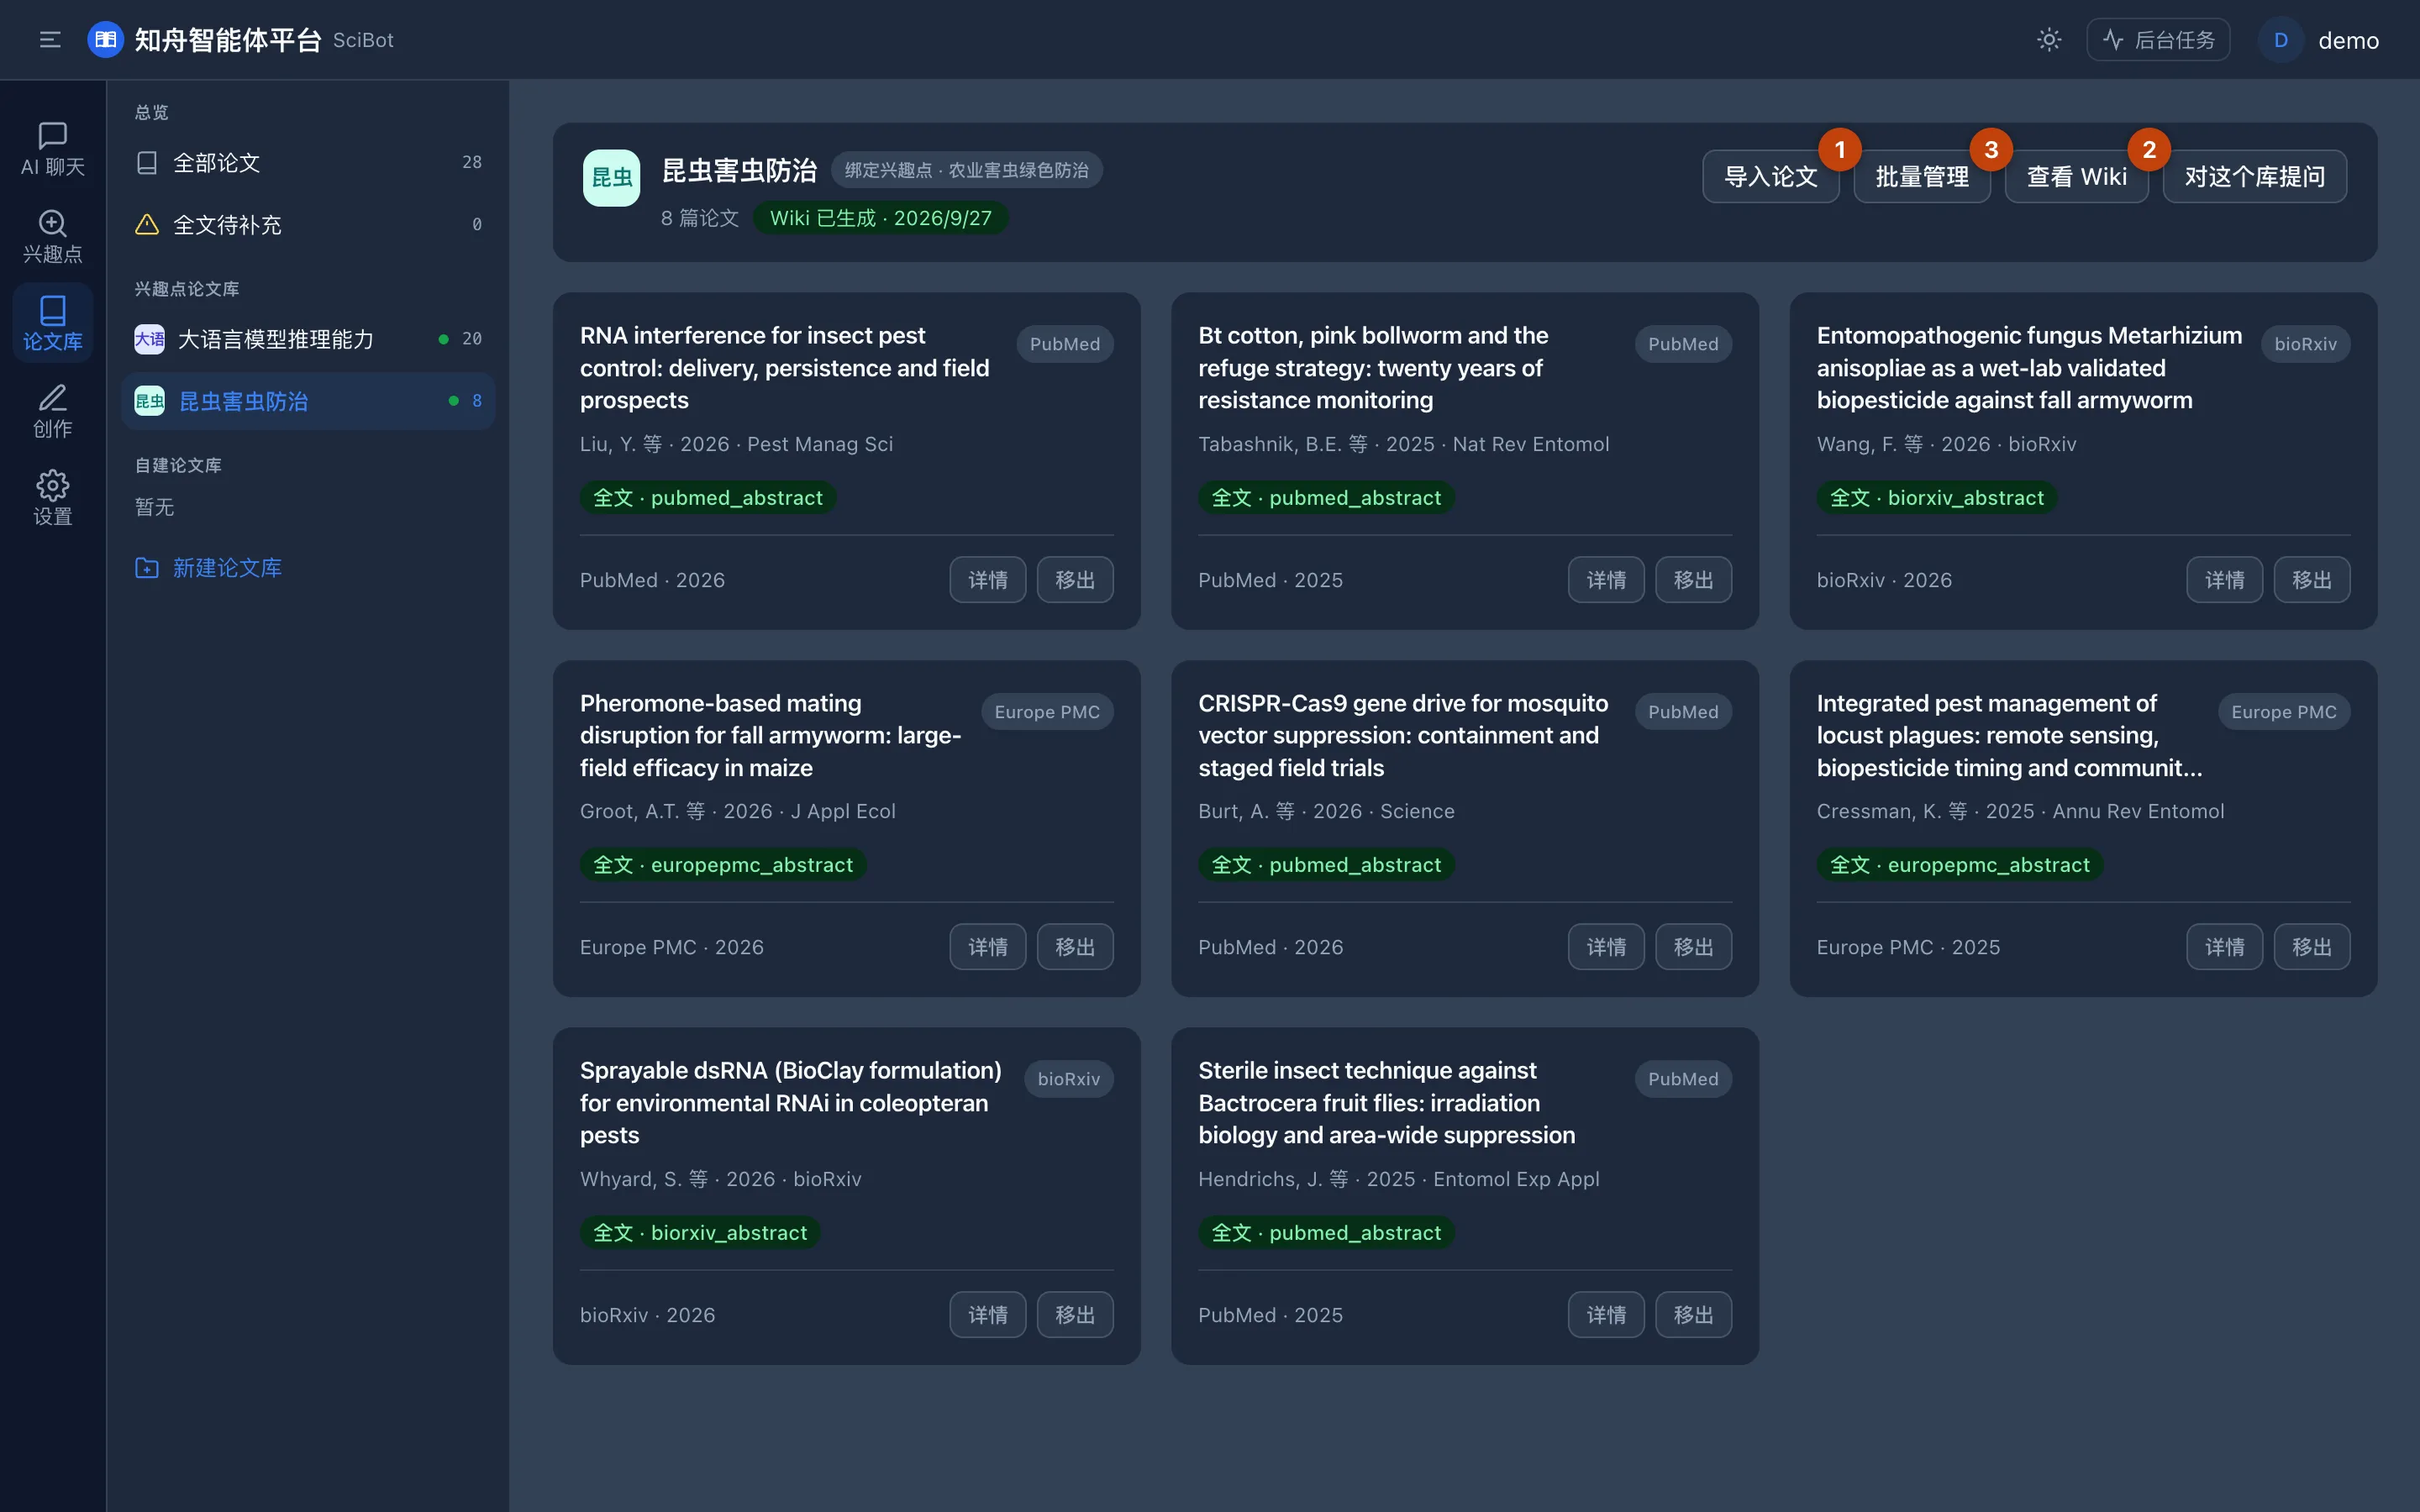Select the 大语言模型推理能力 library
Image resolution: width=2420 pixels, height=1512 pixels.
[x=308, y=339]
